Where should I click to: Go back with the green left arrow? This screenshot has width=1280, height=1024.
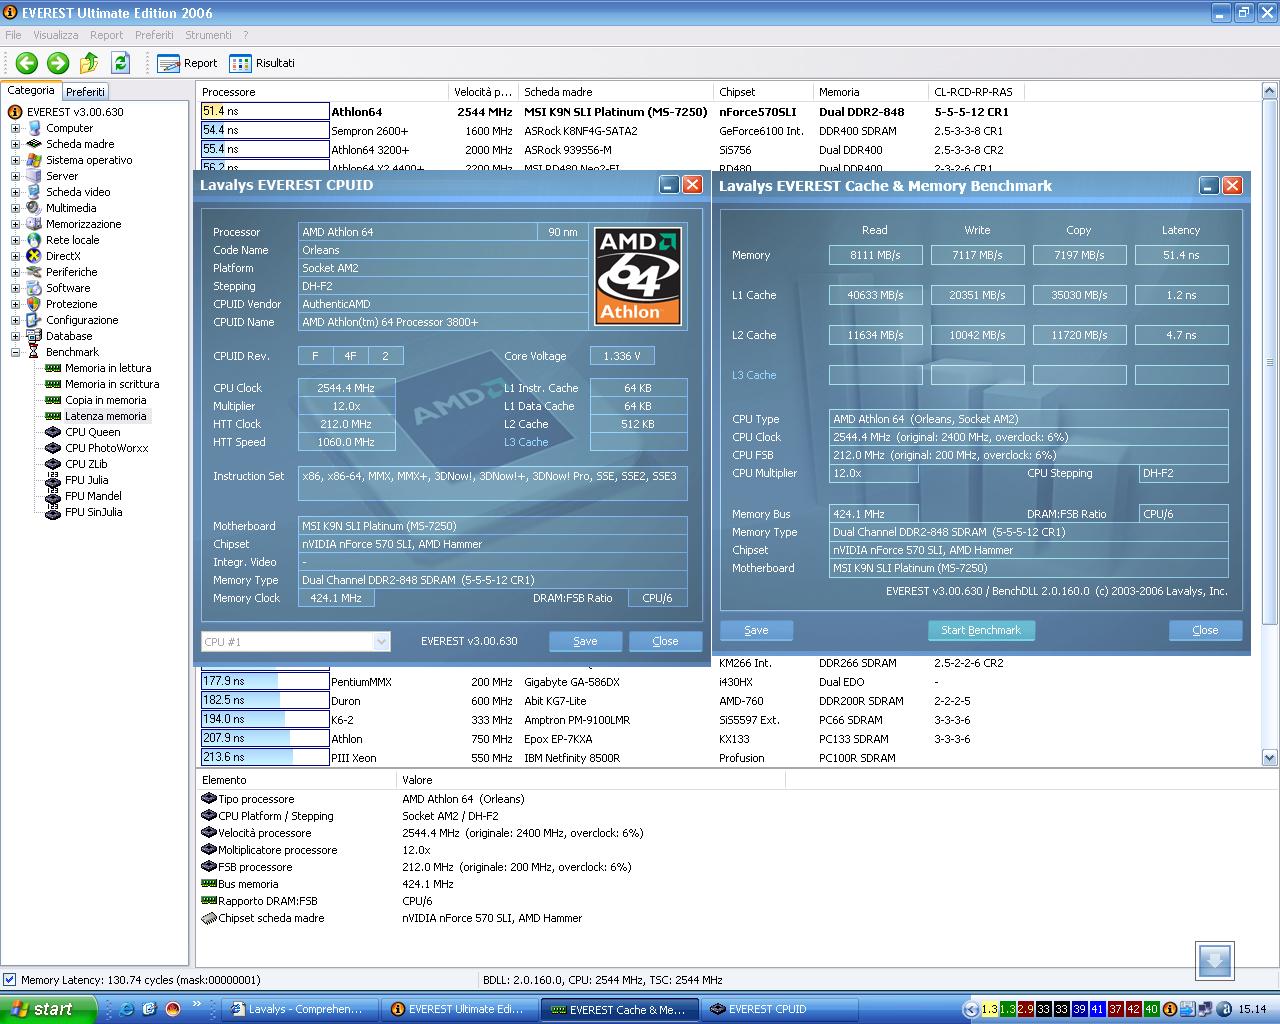coord(27,63)
